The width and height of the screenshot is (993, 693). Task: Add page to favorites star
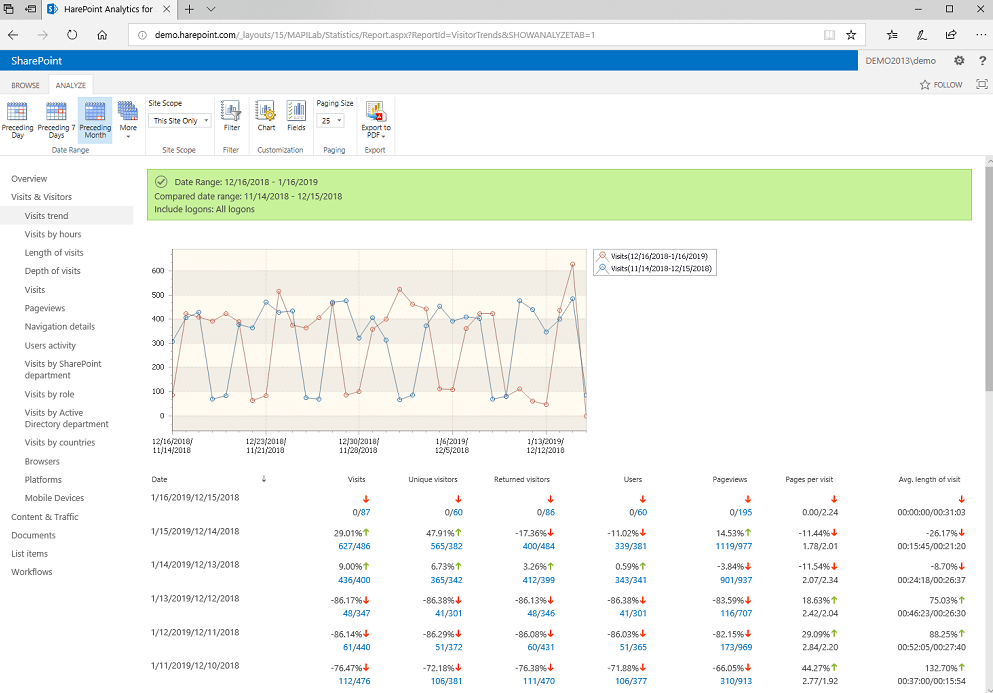851,35
